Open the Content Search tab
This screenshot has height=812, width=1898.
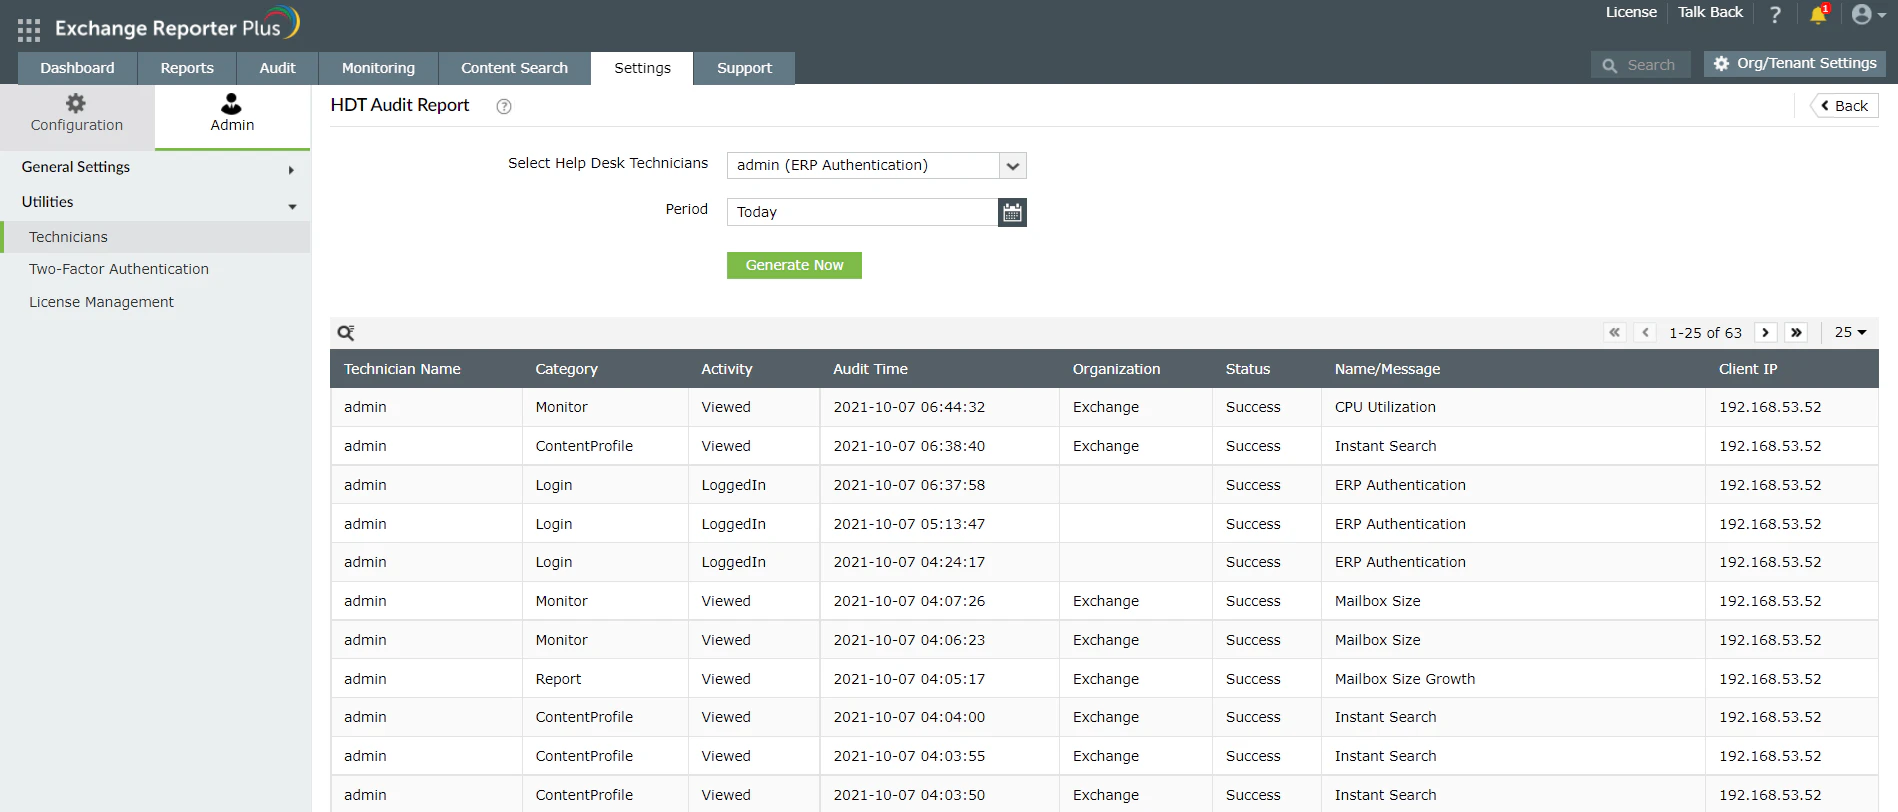[x=514, y=68]
